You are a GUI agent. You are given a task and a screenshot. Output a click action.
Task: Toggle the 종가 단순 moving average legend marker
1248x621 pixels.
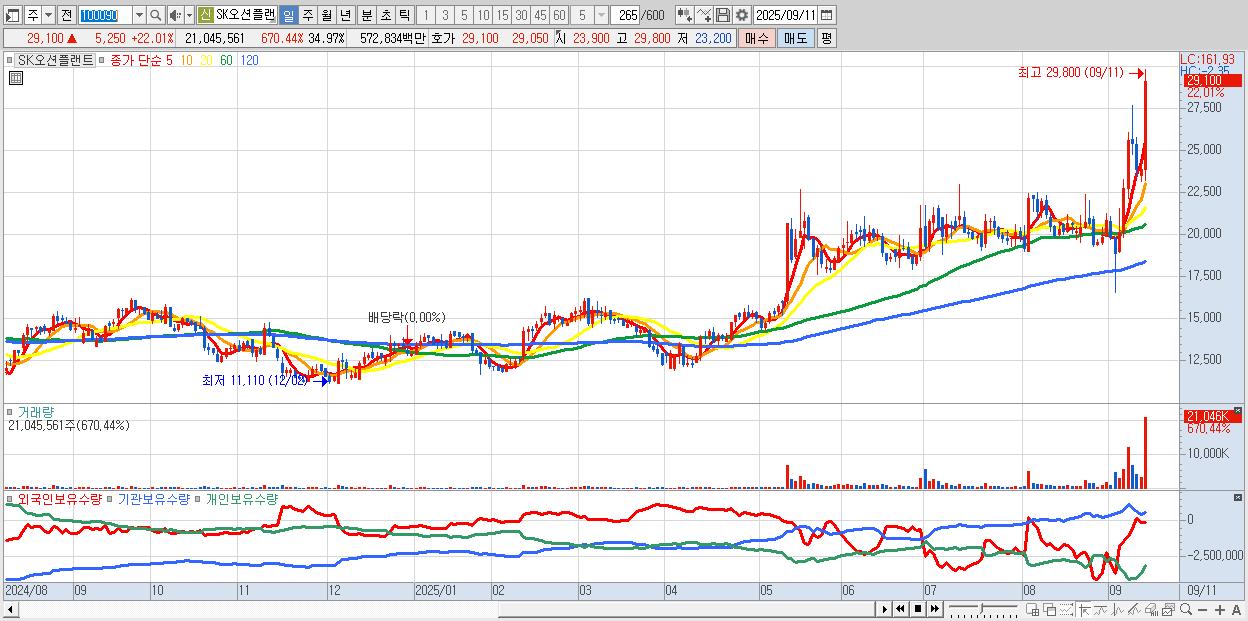coord(103,60)
